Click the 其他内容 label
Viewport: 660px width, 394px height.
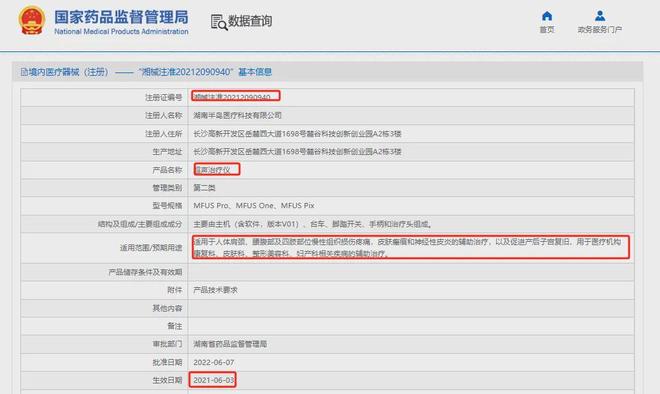point(168,308)
